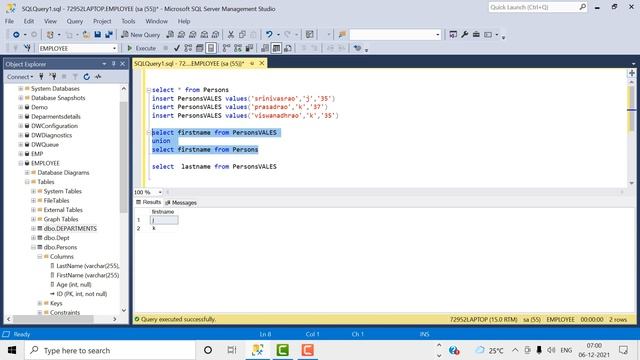
Task: Switch output to Results to Text
Action: [x=264, y=48]
